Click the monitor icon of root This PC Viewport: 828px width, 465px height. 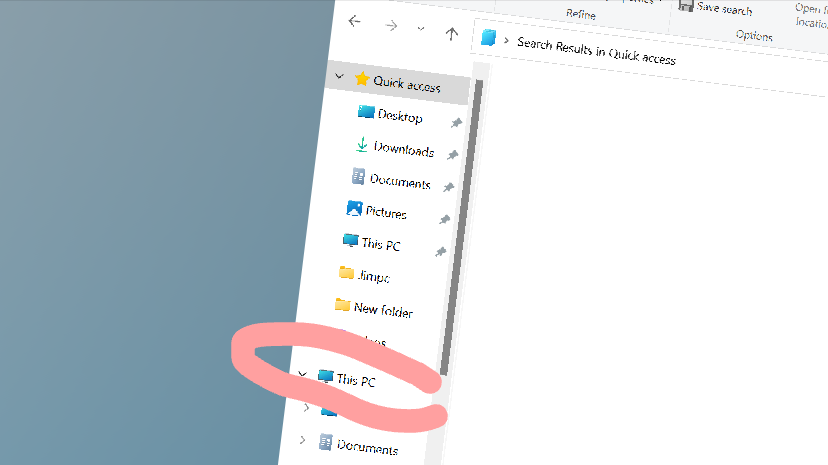click(325, 376)
